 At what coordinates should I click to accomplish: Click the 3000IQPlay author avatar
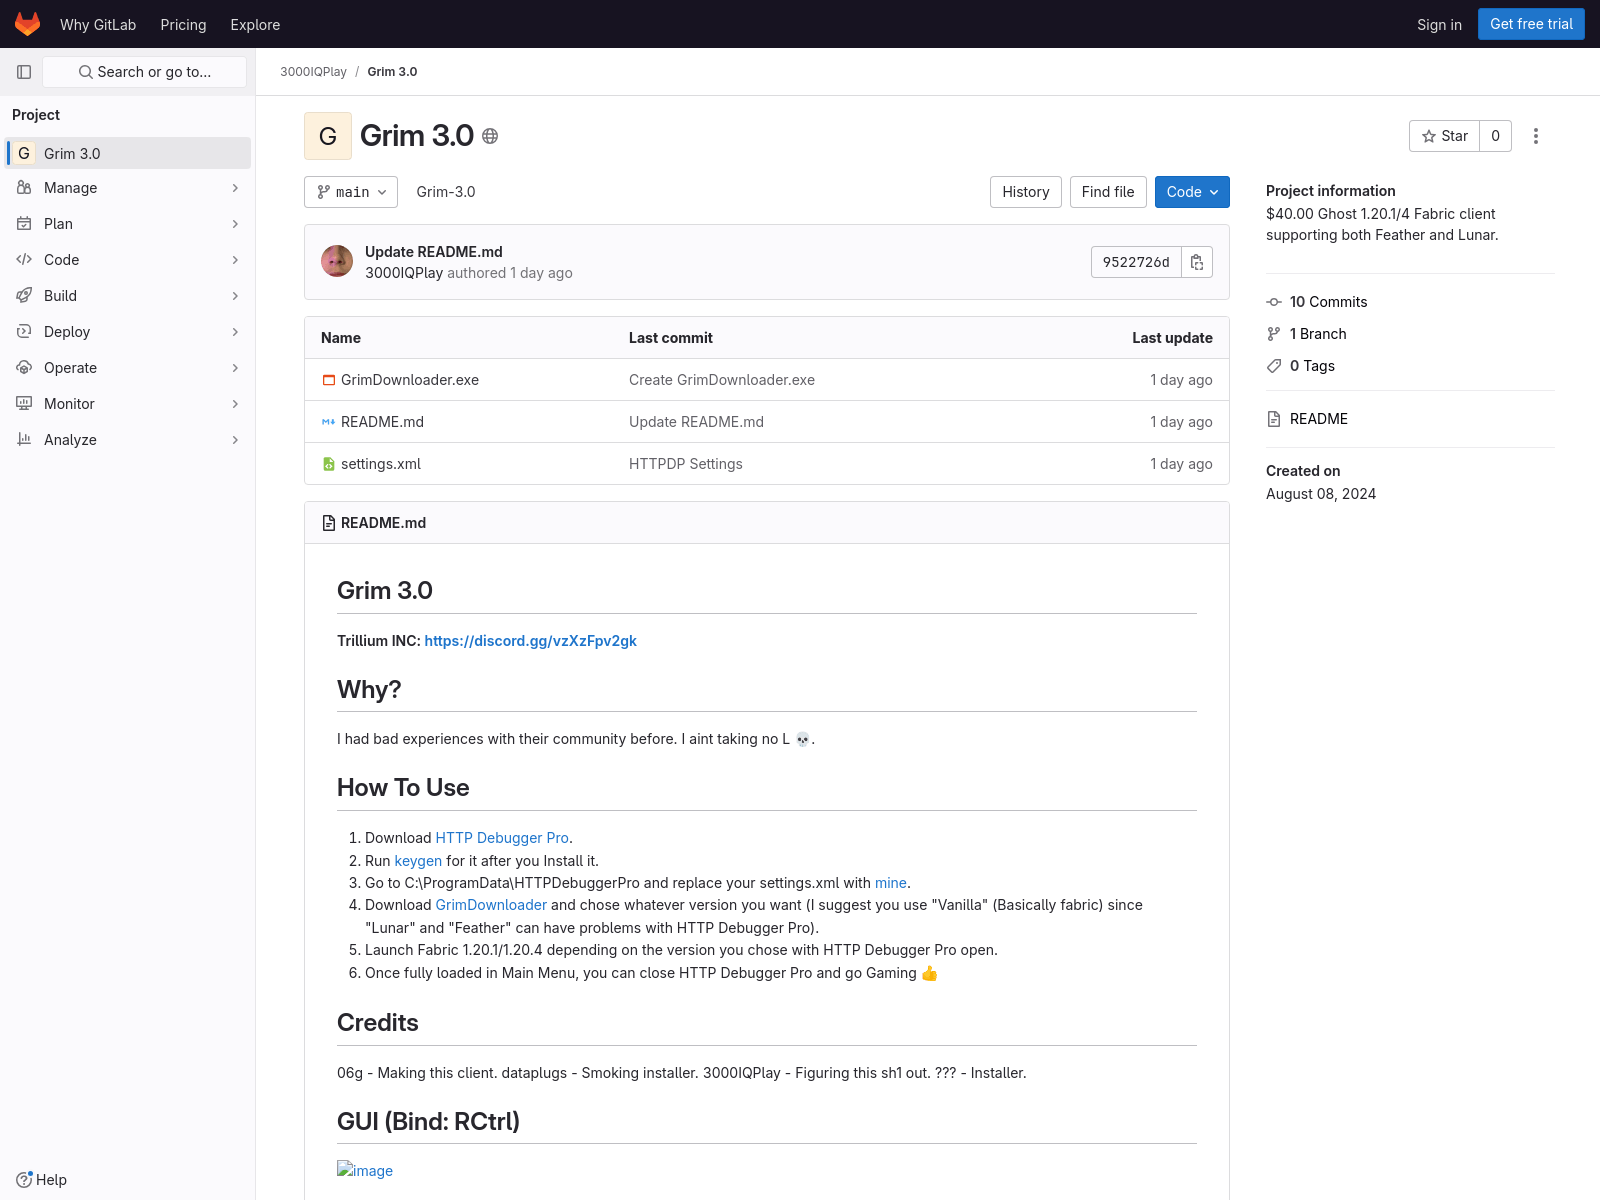tap(337, 261)
